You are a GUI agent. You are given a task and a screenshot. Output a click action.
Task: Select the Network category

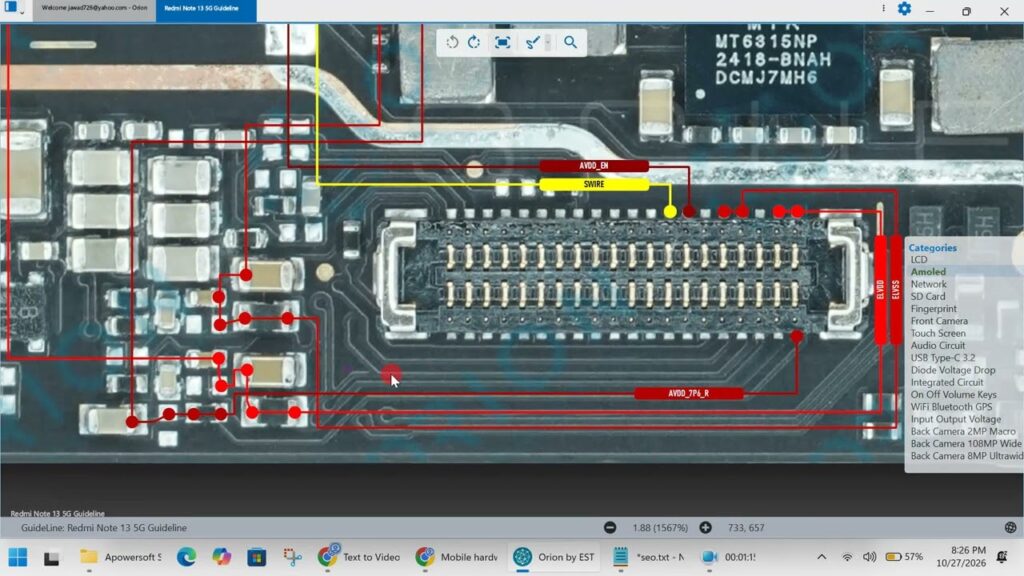point(929,284)
